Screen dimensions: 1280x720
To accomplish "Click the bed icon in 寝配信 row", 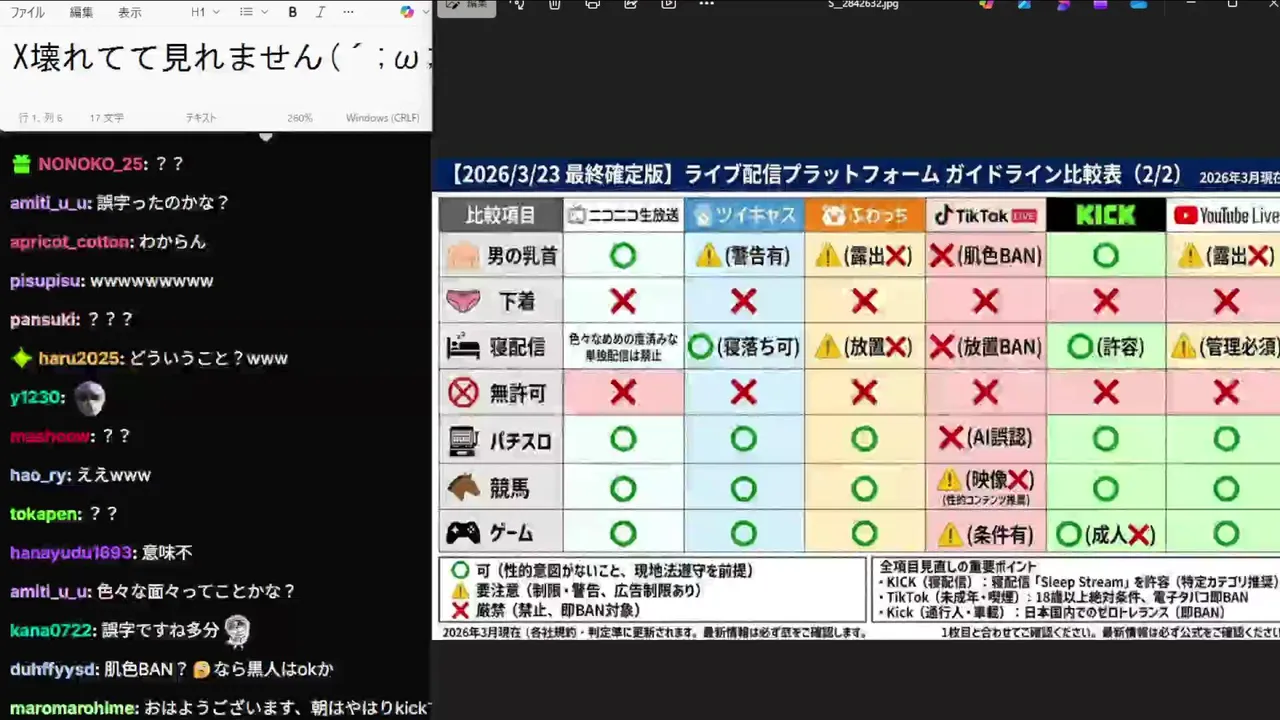I will pos(461,347).
